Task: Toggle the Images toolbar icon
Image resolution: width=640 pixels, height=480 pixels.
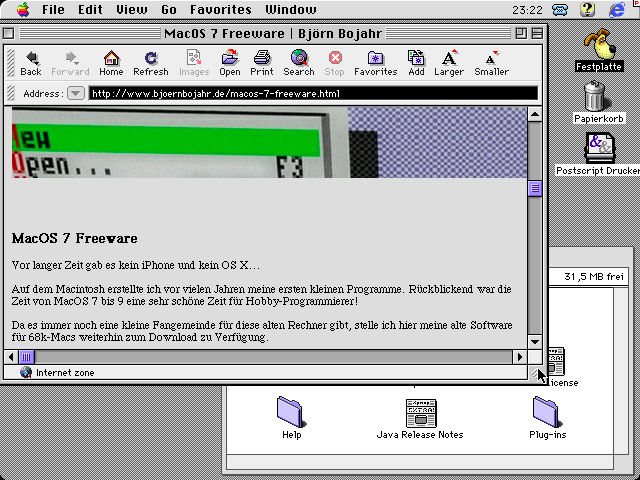Action: pyautogui.click(x=194, y=63)
